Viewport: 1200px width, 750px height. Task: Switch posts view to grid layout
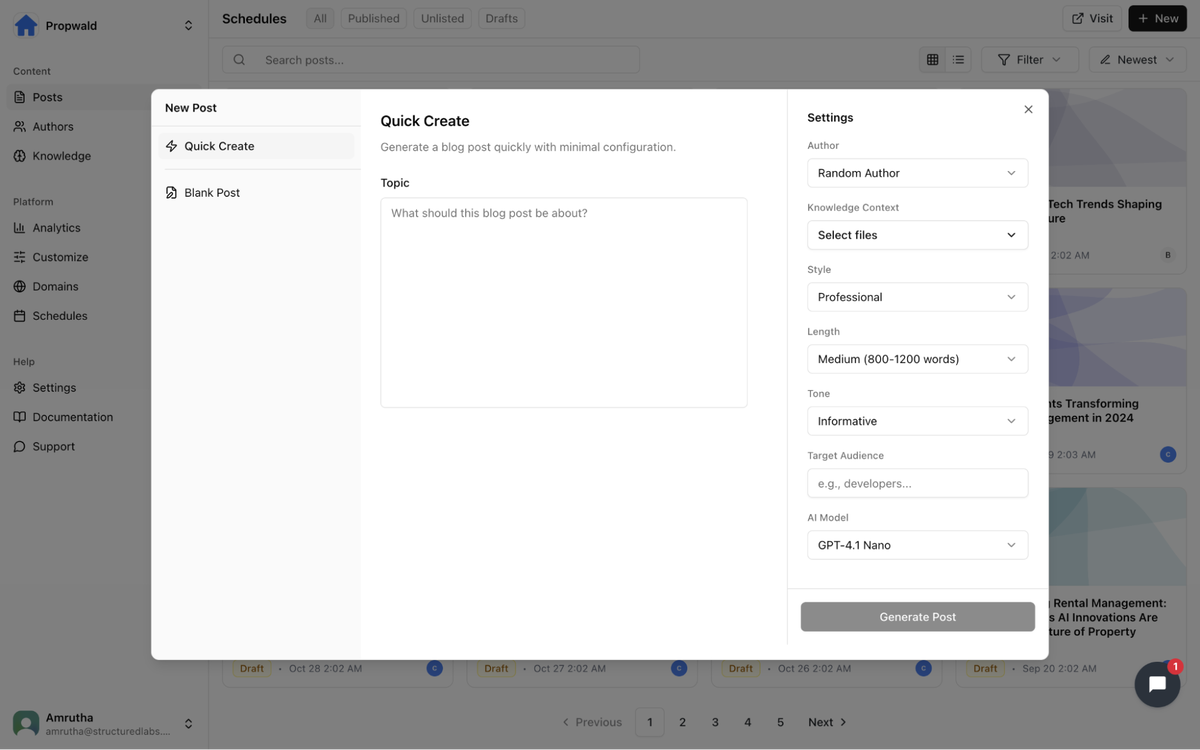point(930,59)
